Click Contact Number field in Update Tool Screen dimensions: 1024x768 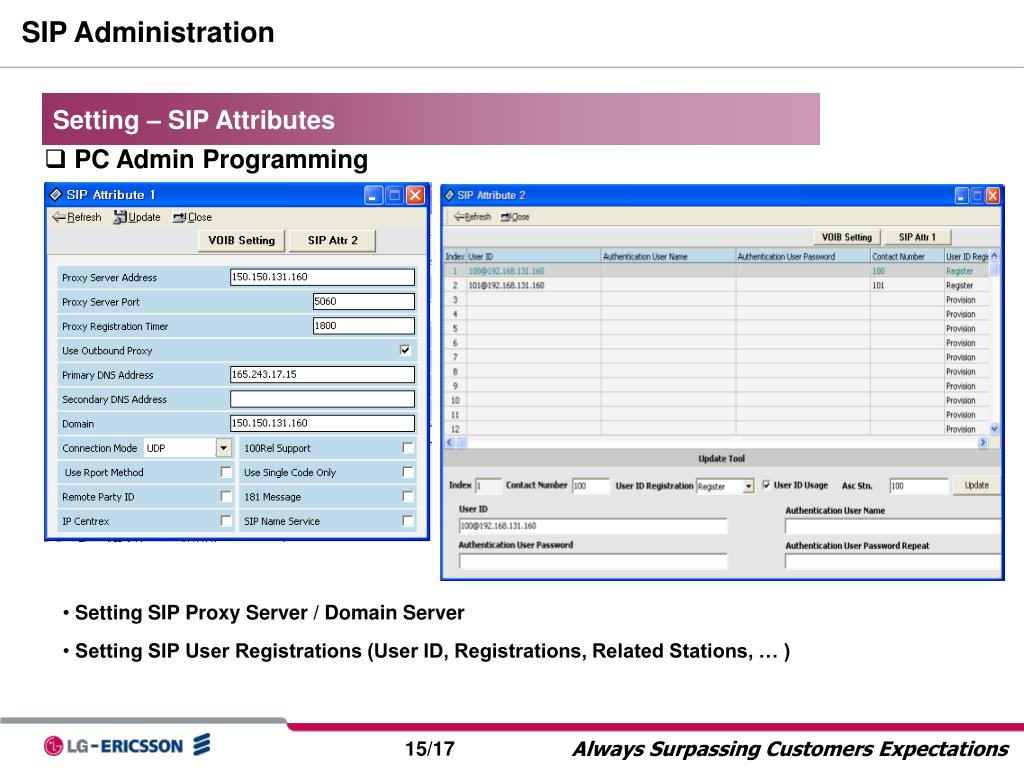click(590, 486)
